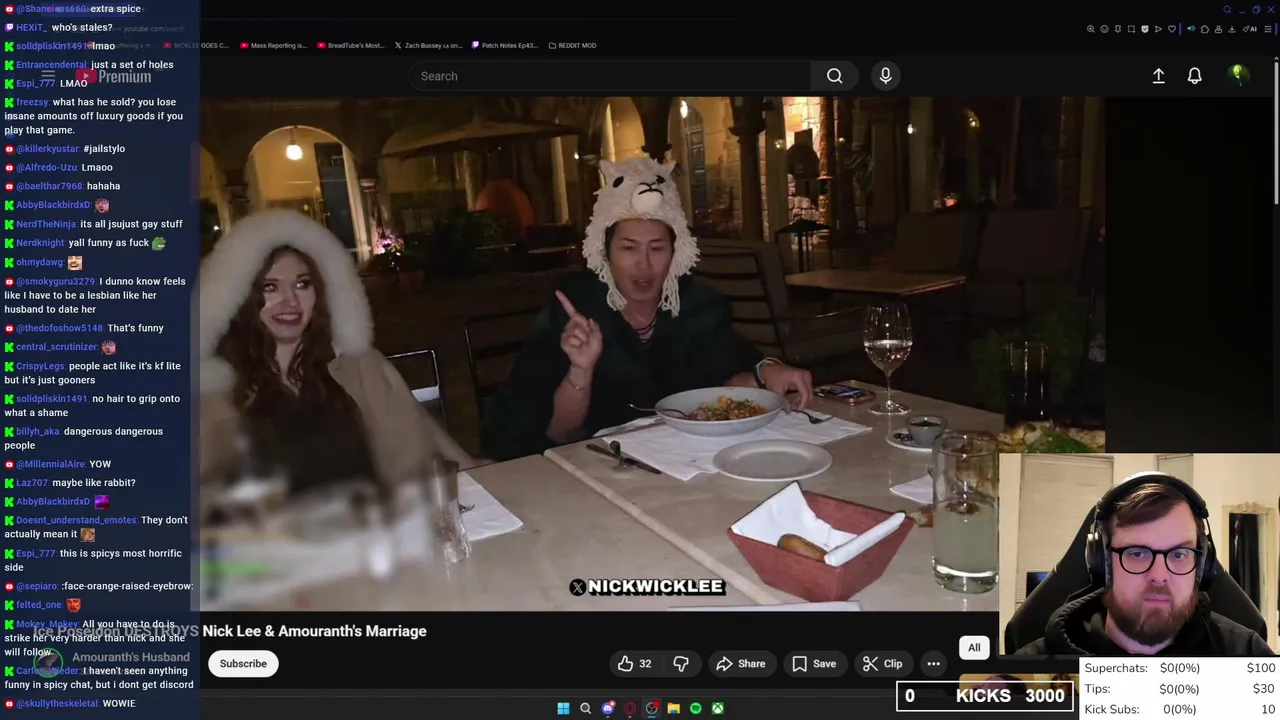Click the browser heart bookmark icon

click(x=1172, y=29)
